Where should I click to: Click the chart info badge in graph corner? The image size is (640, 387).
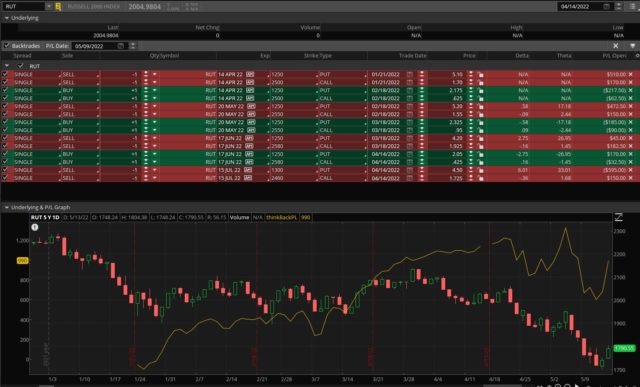[35, 227]
